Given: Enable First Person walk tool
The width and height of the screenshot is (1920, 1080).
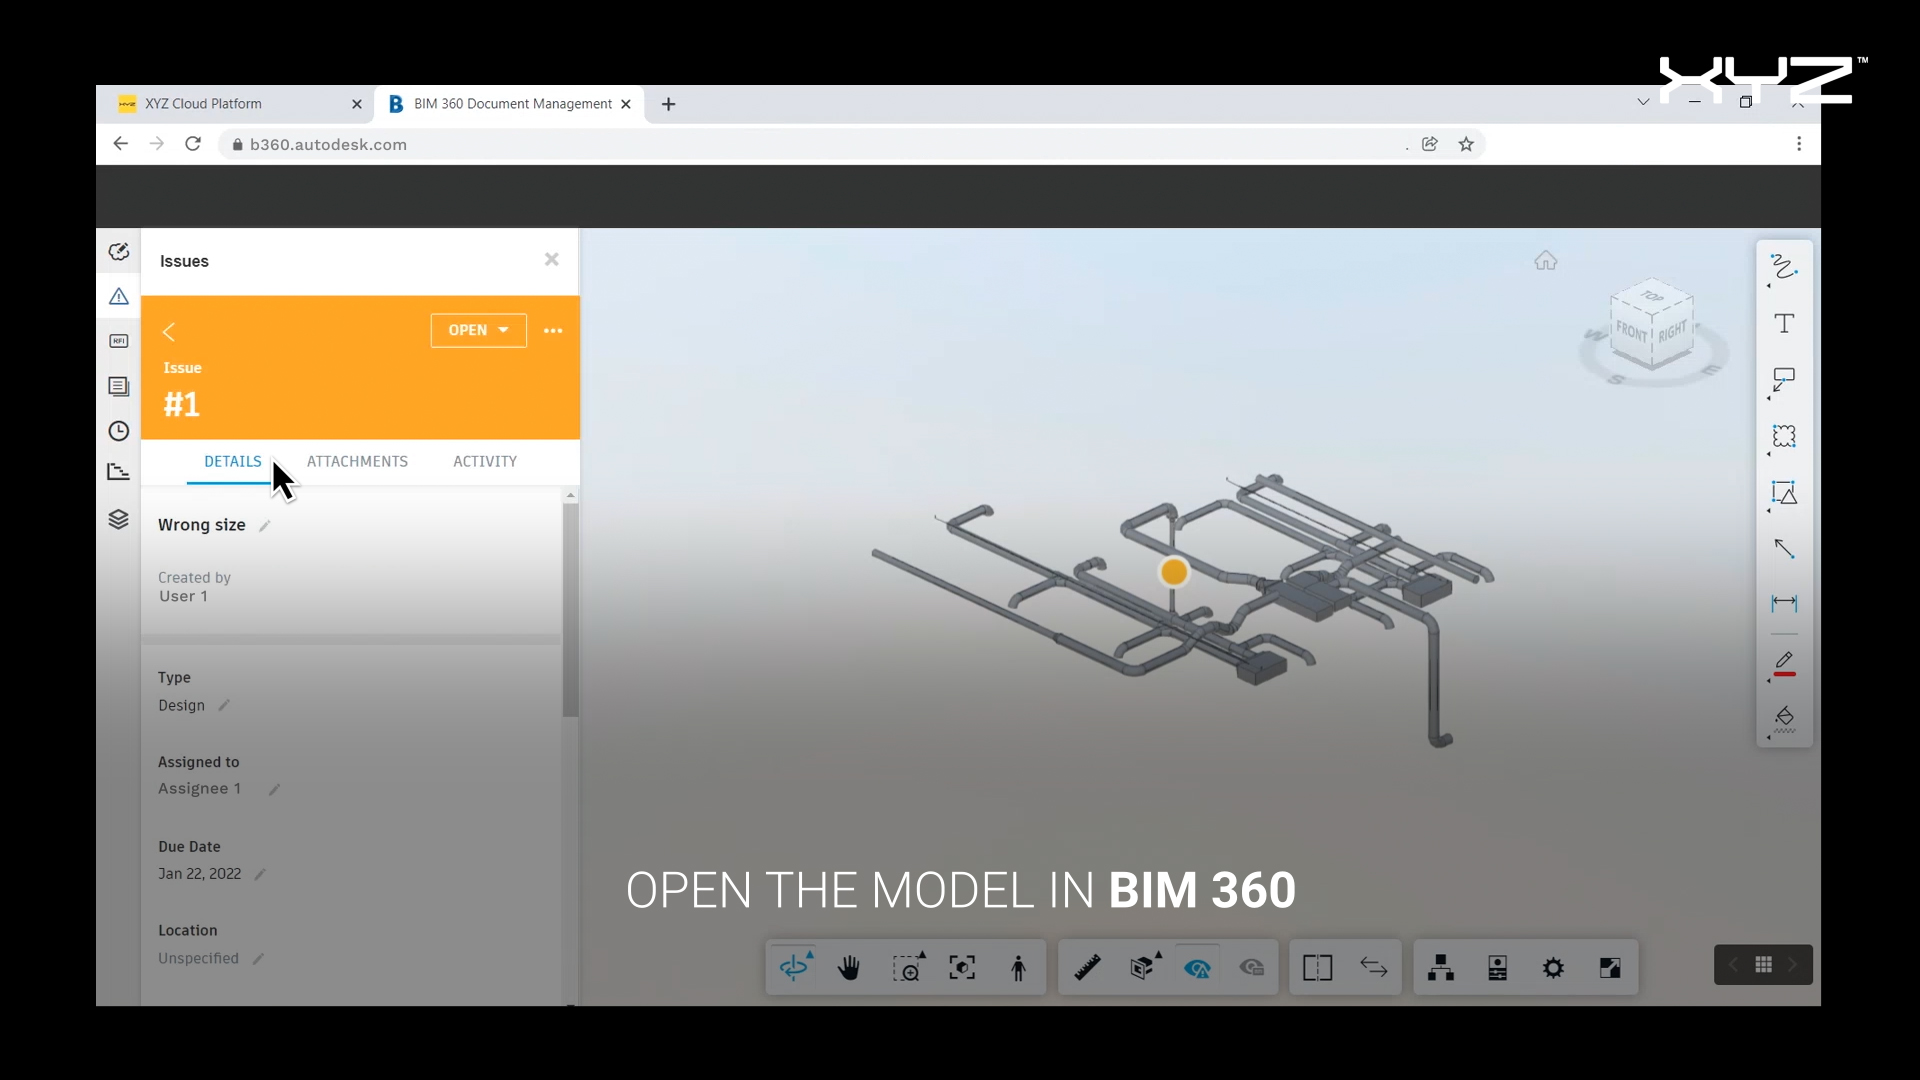Looking at the screenshot, I should click(x=1018, y=968).
